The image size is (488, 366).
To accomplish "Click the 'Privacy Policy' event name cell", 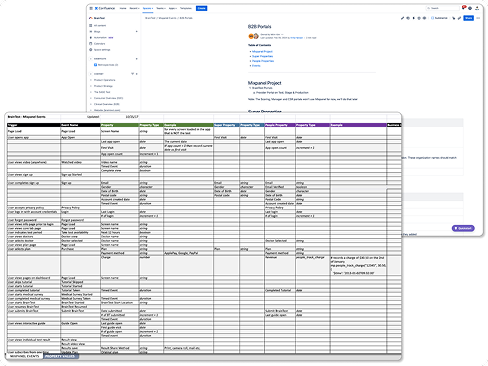I will click(80, 208).
